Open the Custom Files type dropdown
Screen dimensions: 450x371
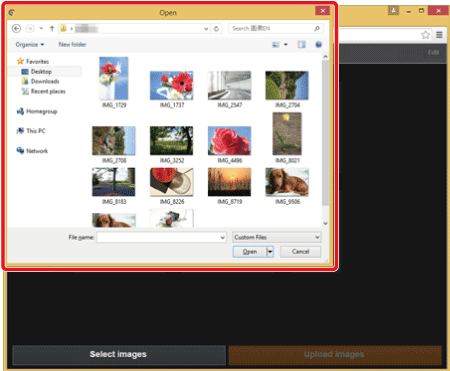click(x=277, y=237)
